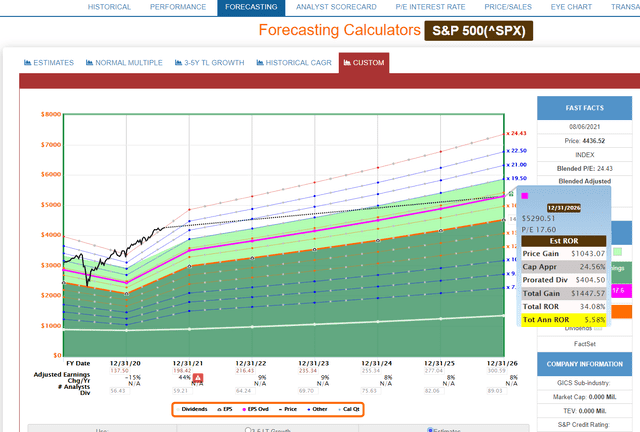Image resolution: width=640 pixels, height=432 pixels.
Task: Click the magenta 17.6 legend box
Action: 621,291
